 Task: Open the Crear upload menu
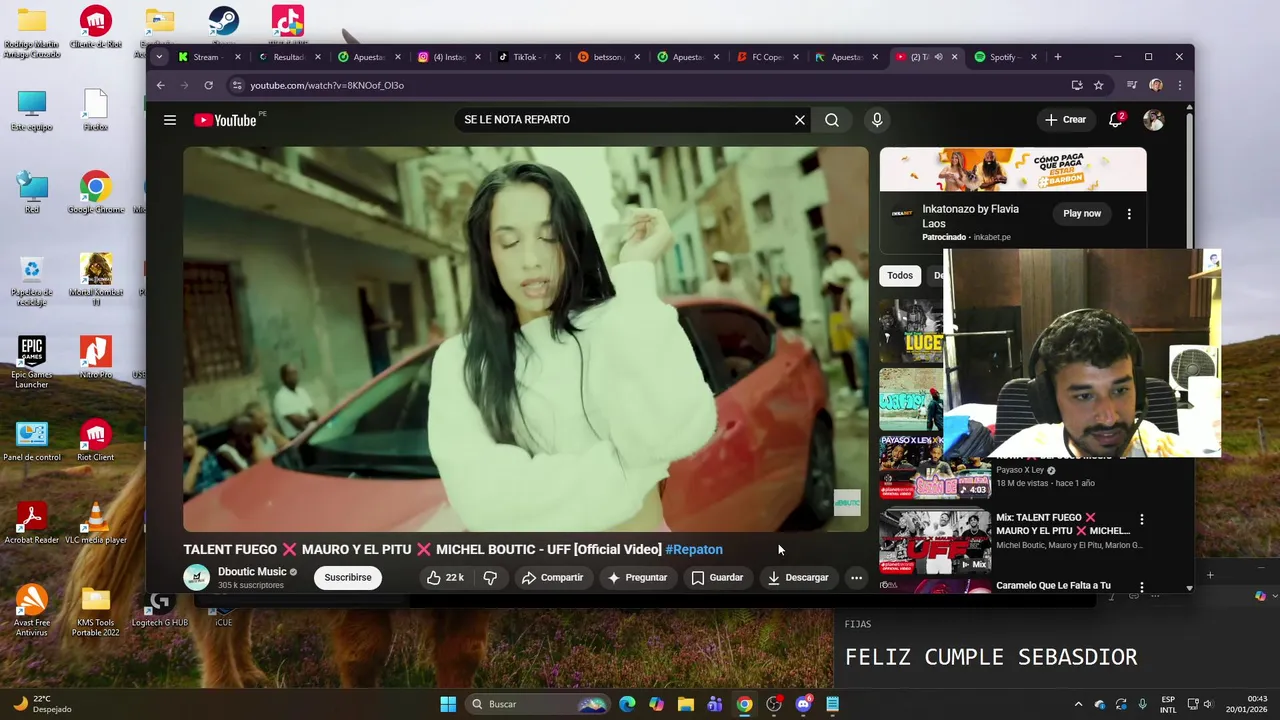coord(1065,120)
